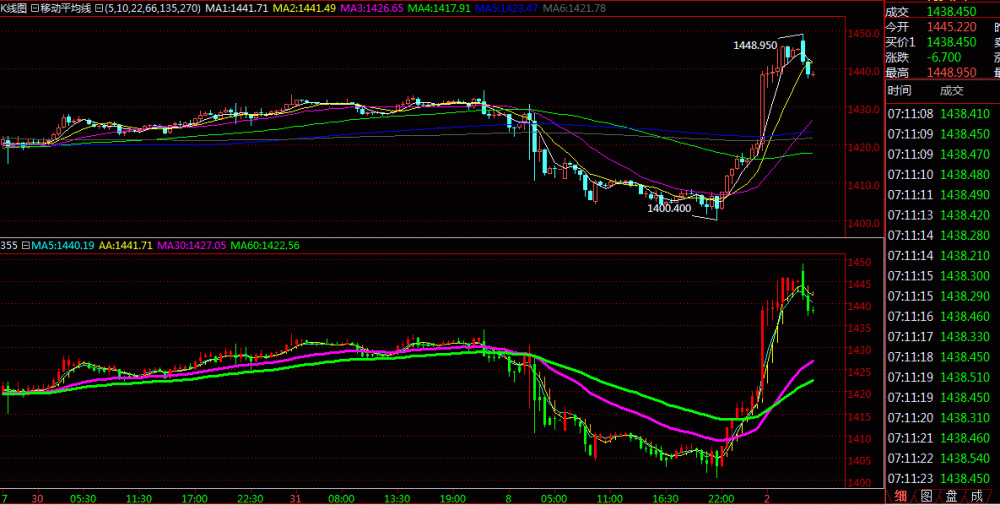
Task: Select the 07:11:08 trade tick row
Action: click(940, 114)
